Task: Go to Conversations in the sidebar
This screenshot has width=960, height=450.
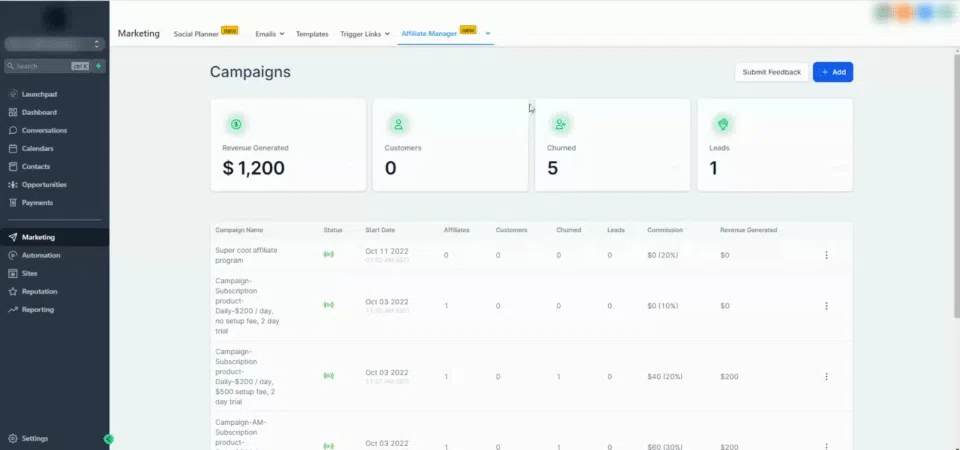Action: [x=44, y=130]
